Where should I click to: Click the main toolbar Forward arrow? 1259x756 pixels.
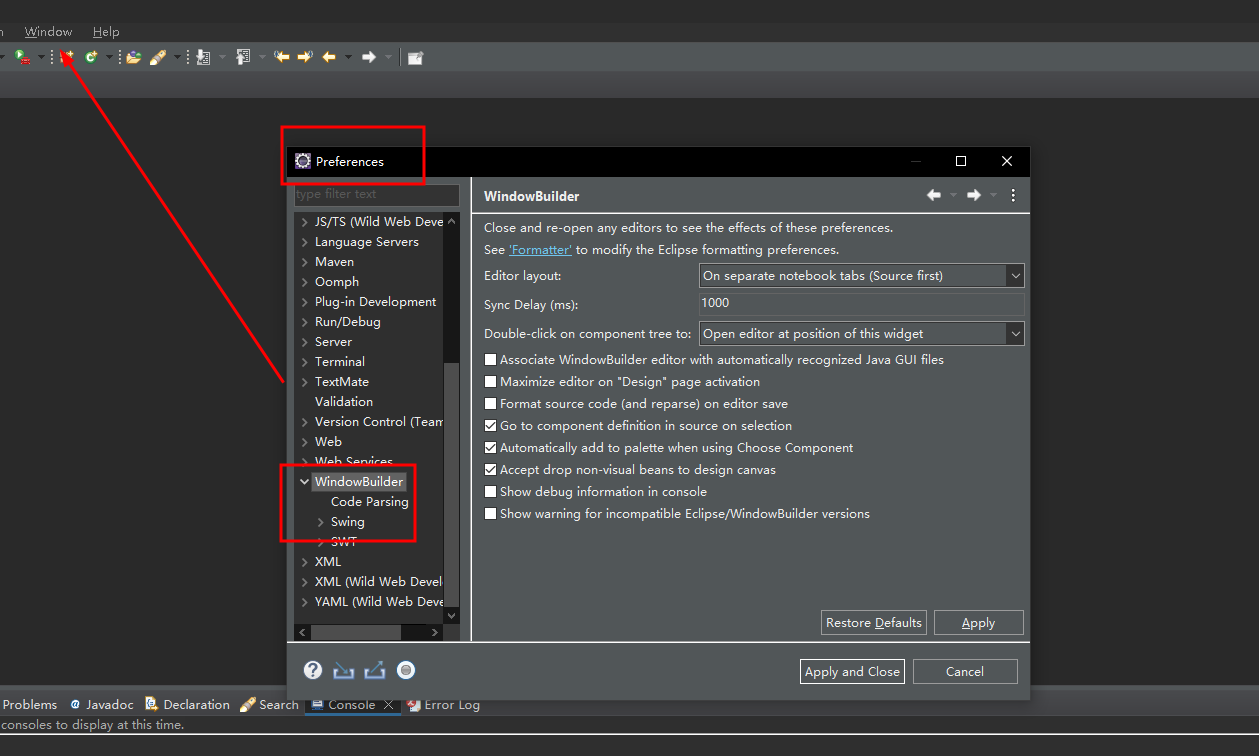[x=369, y=57]
